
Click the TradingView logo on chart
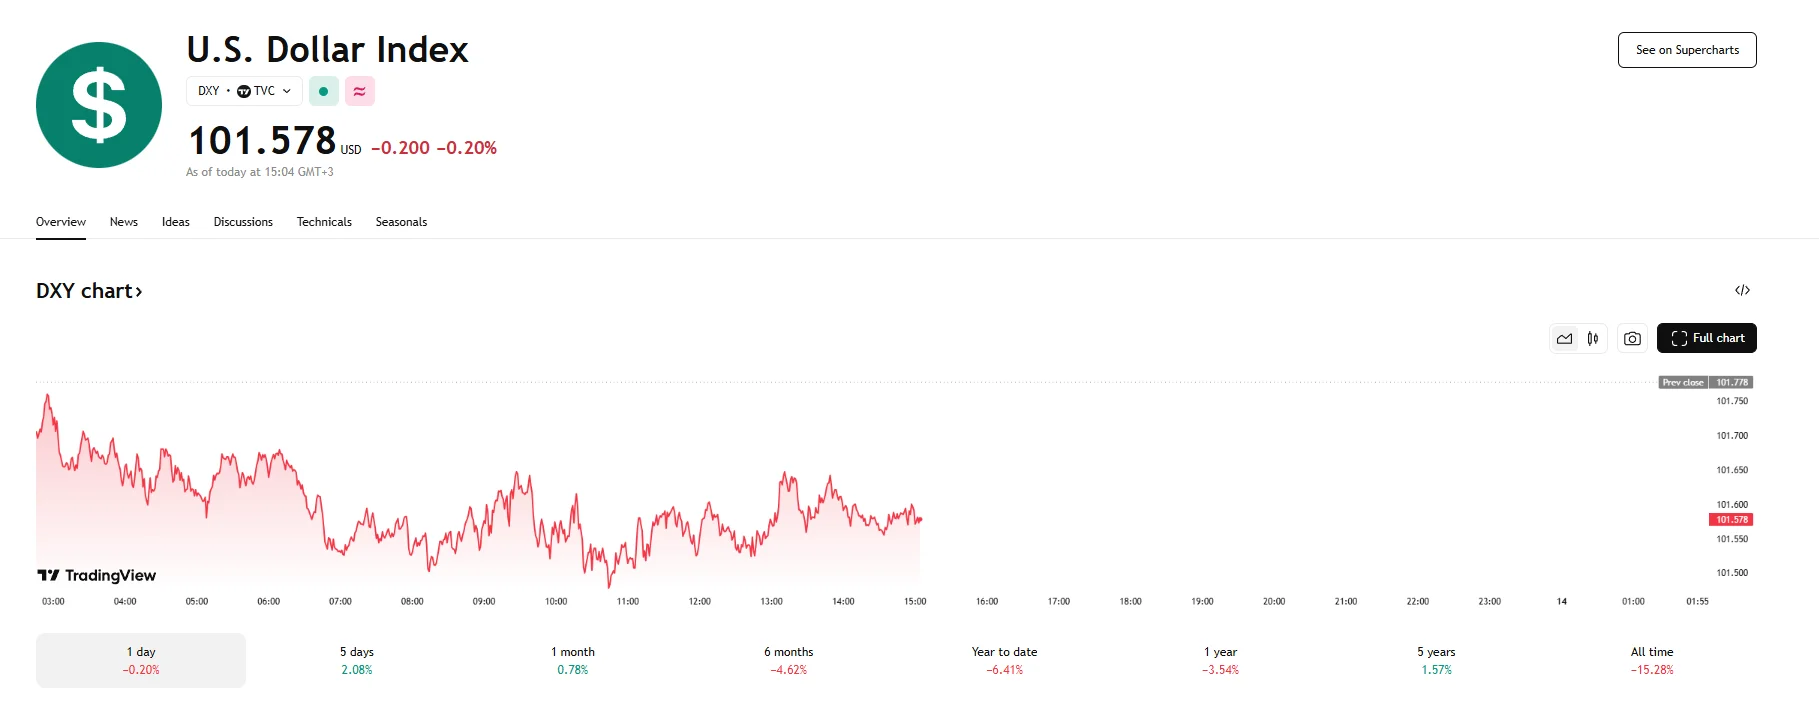pyautogui.click(x=97, y=575)
